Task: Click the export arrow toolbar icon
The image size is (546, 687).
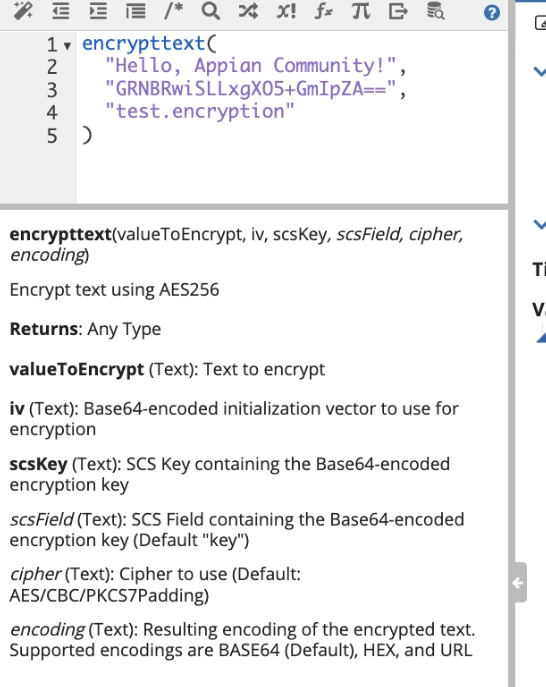Action: pyautogui.click(x=398, y=11)
